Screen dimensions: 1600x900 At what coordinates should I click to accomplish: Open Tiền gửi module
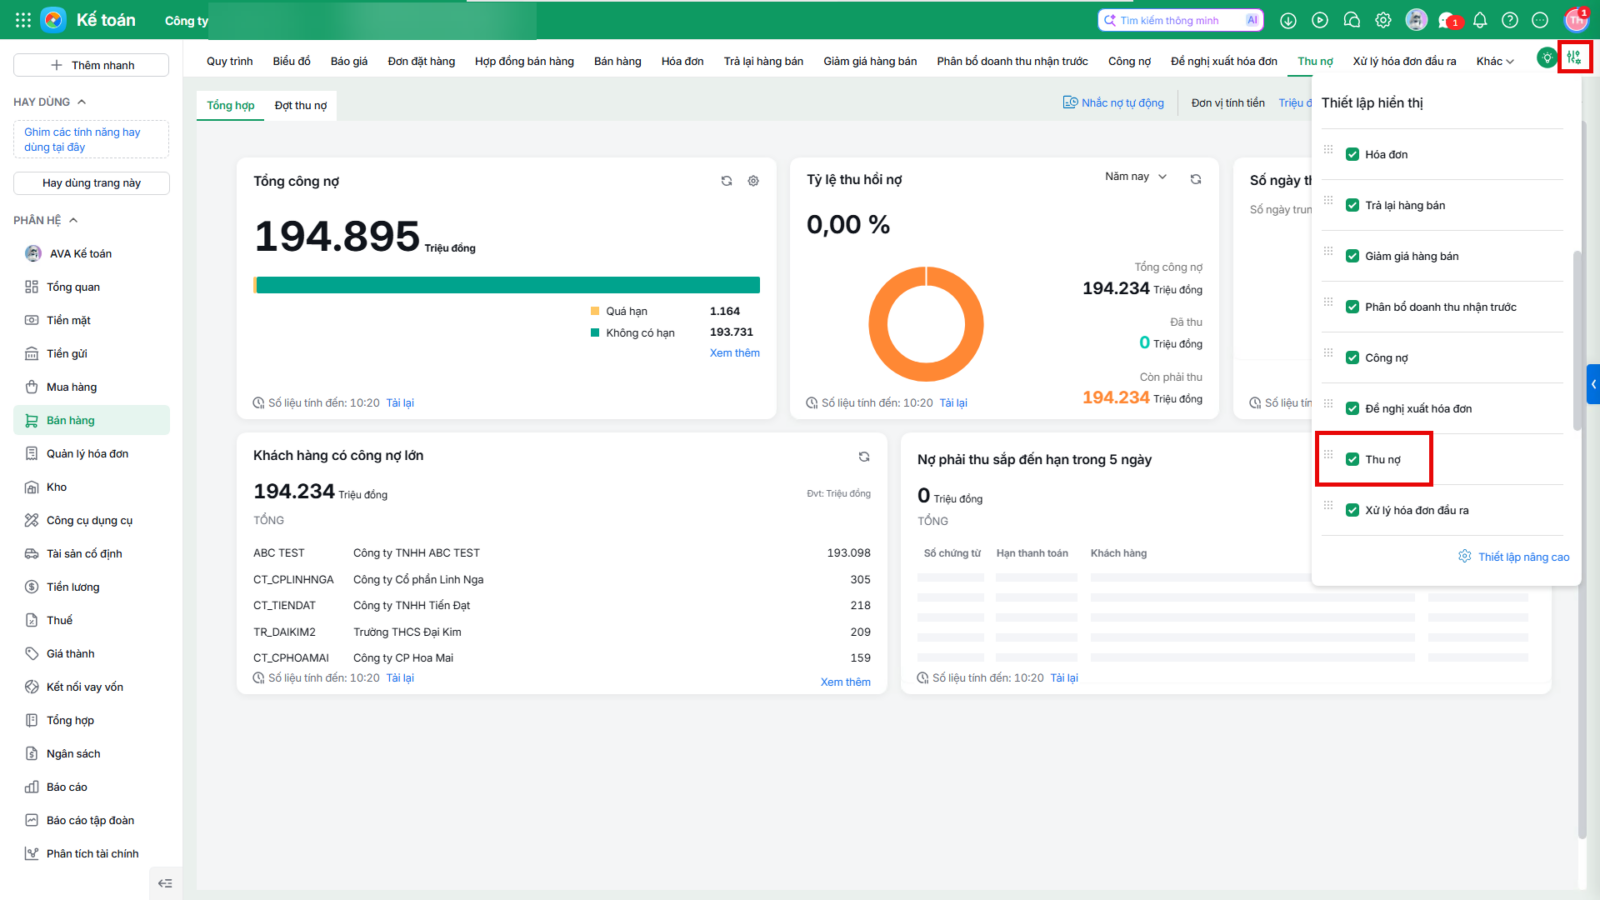click(91, 354)
